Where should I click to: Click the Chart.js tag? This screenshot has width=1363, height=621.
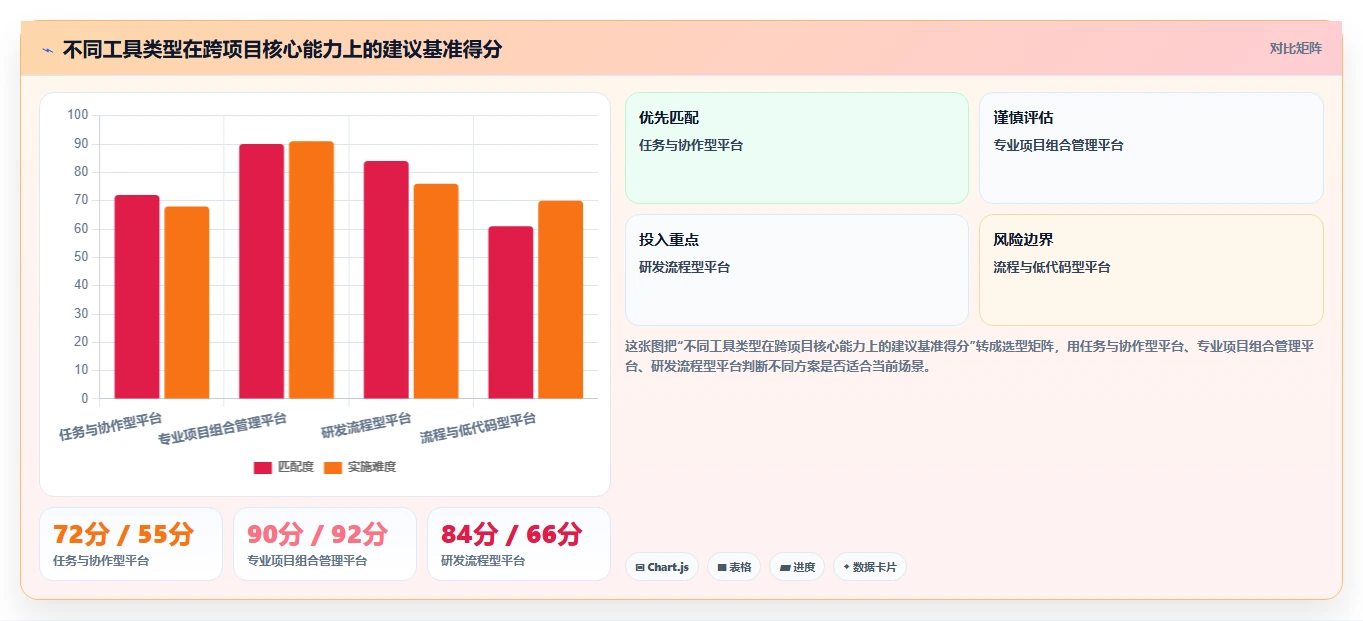[x=662, y=567]
